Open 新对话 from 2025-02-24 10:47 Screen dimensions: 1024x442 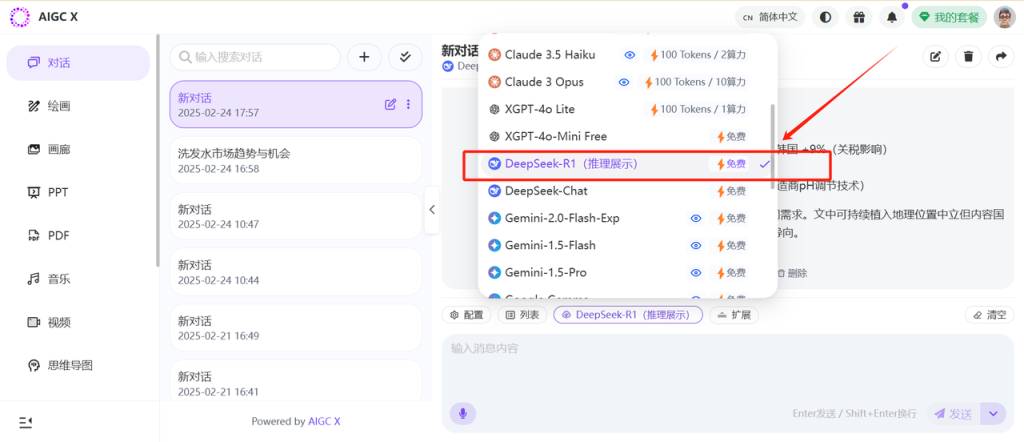pos(296,217)
